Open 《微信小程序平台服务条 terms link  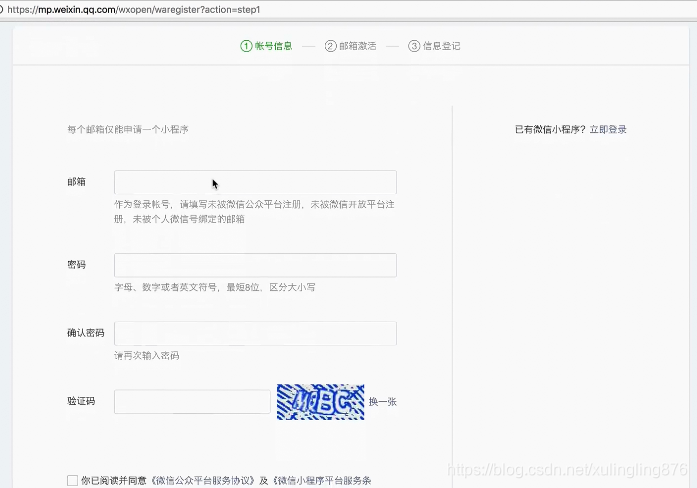(x=322, y=480)
